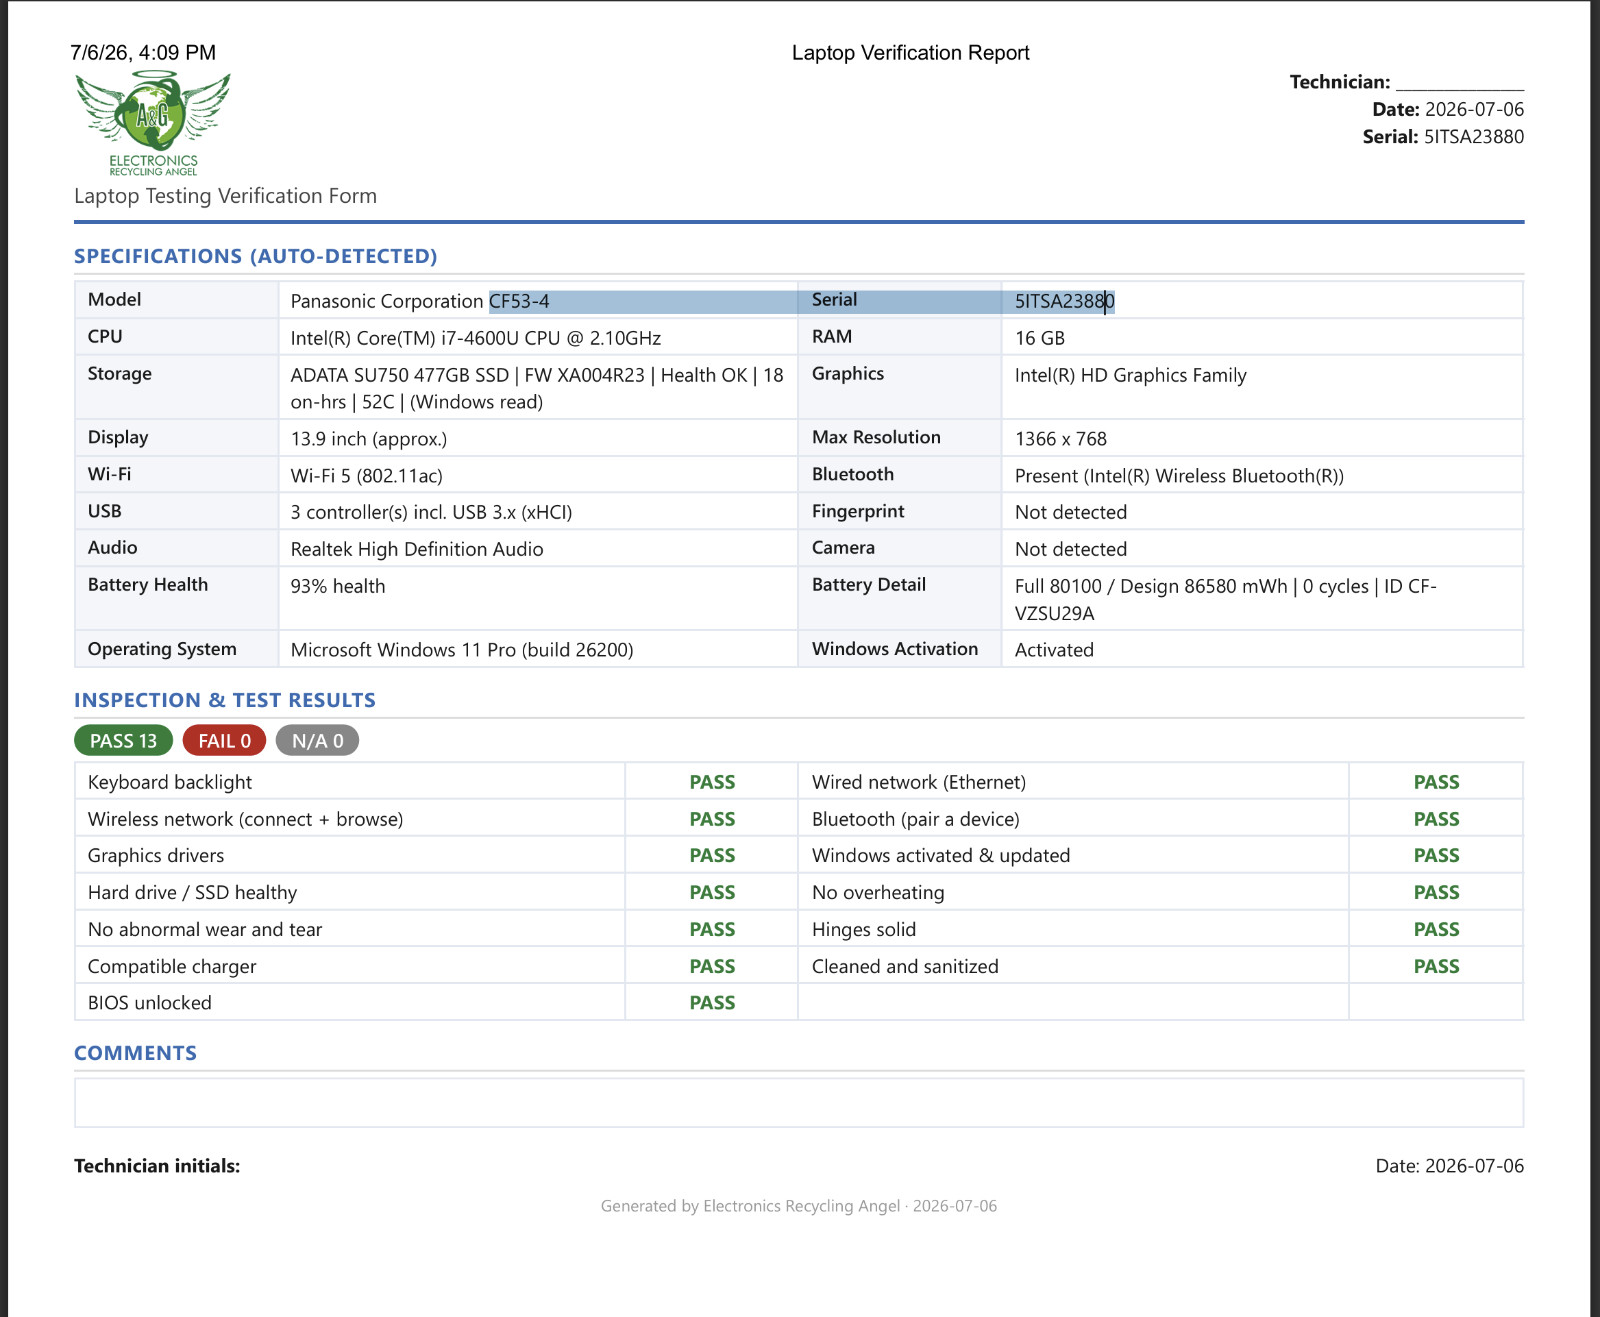Click Max Resolution value '1366 x 768'
This screenshot has height=1317, width=1600.
point(1061,439)
